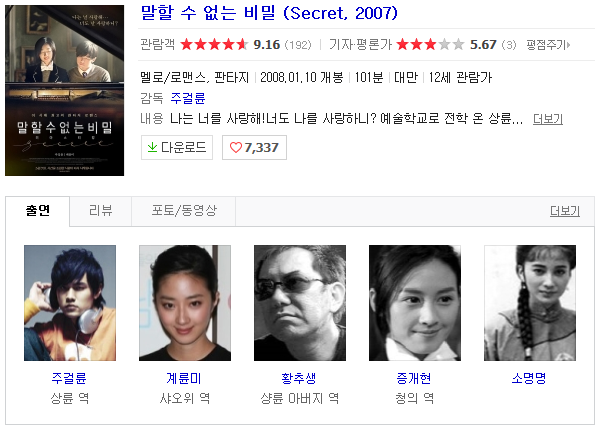Click the 다운로드 button
The image size is (599, 429).
[176, 147]
